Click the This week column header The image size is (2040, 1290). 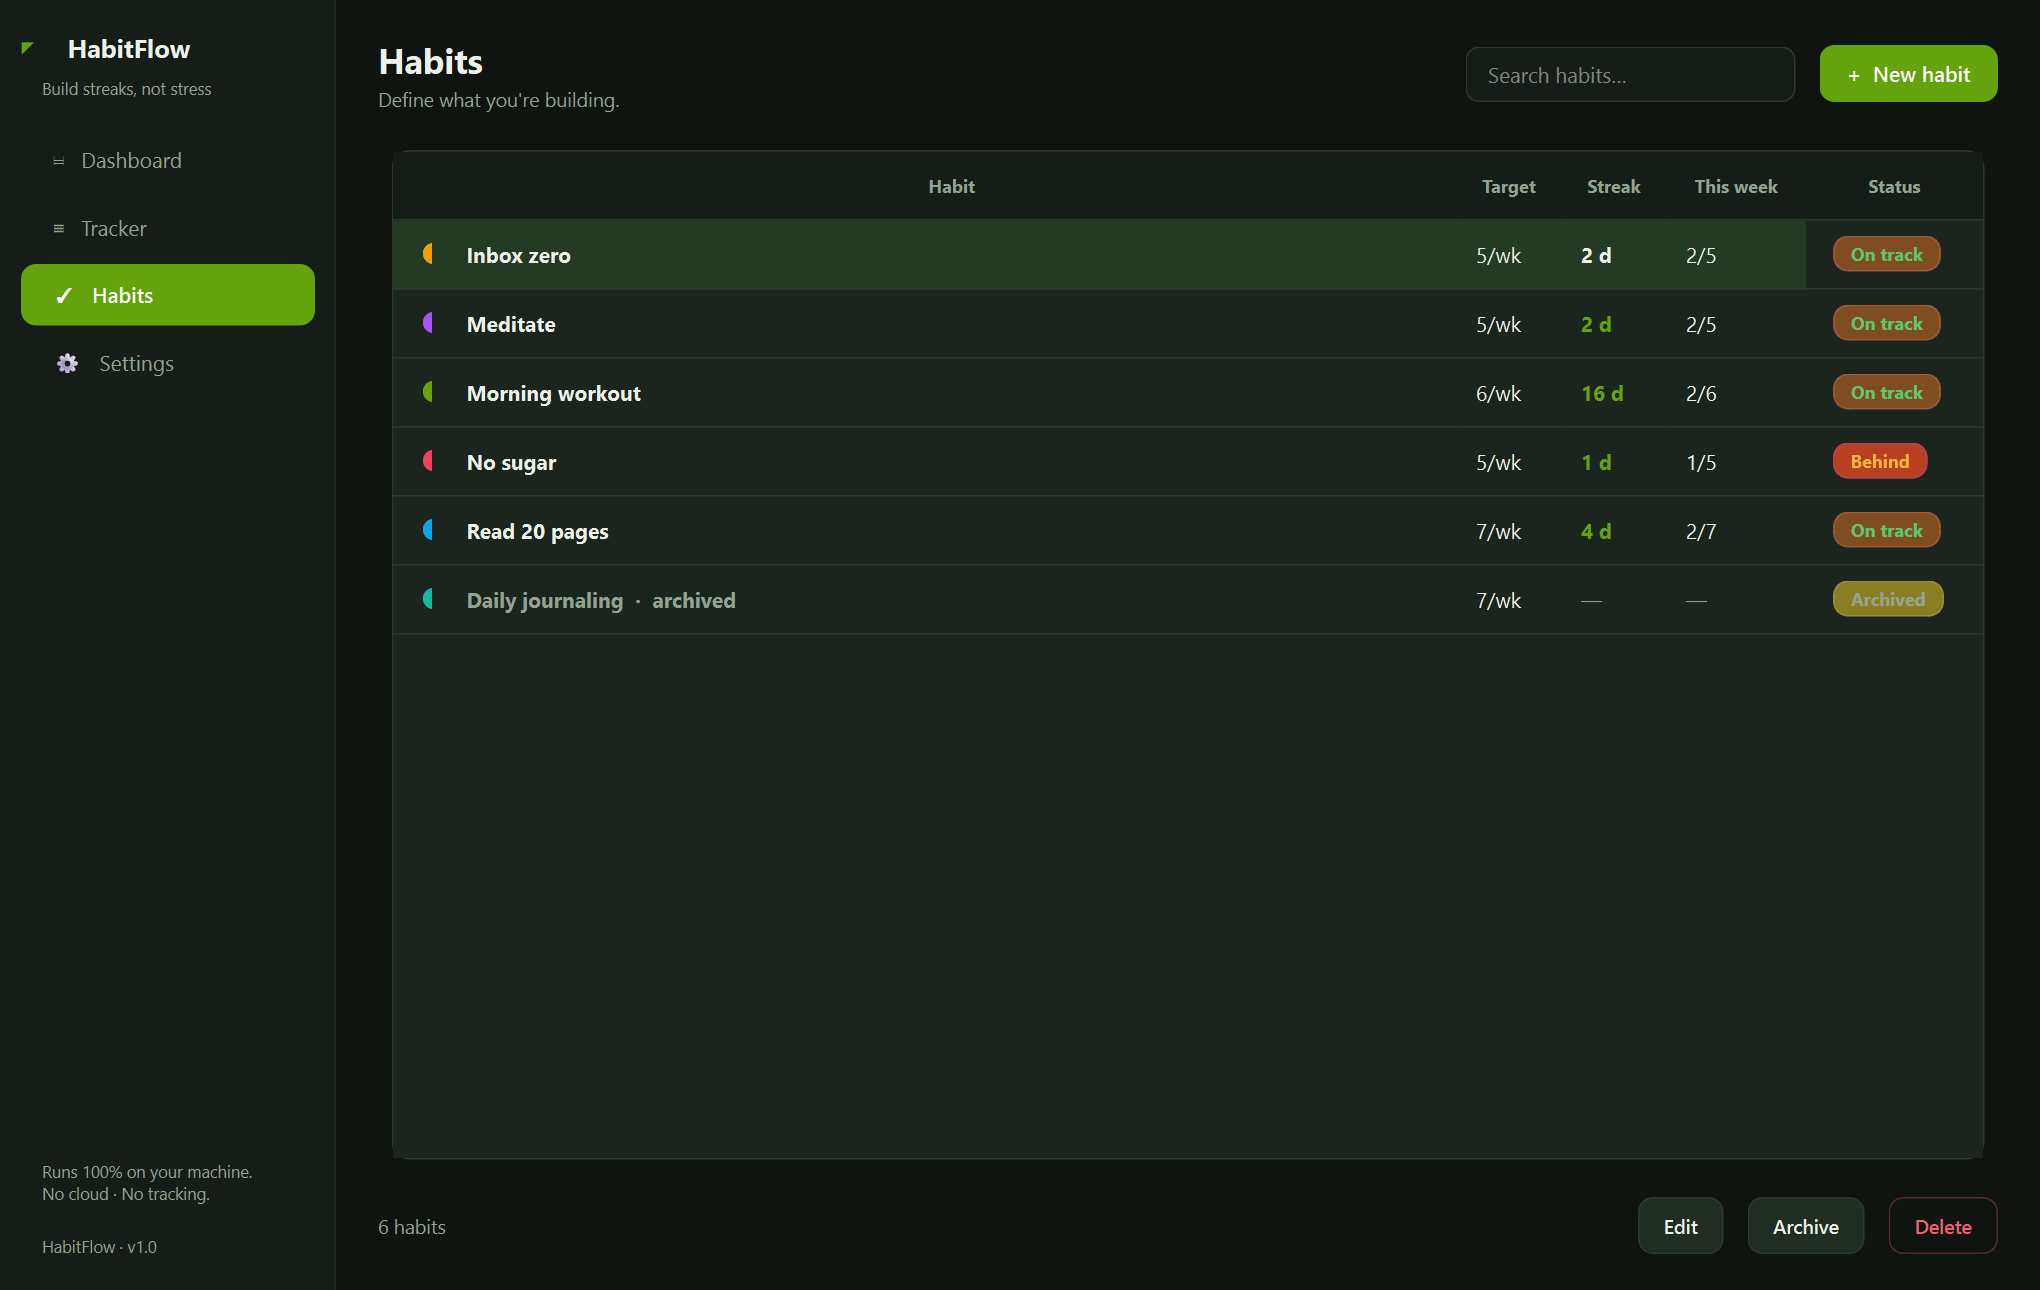1736,187
